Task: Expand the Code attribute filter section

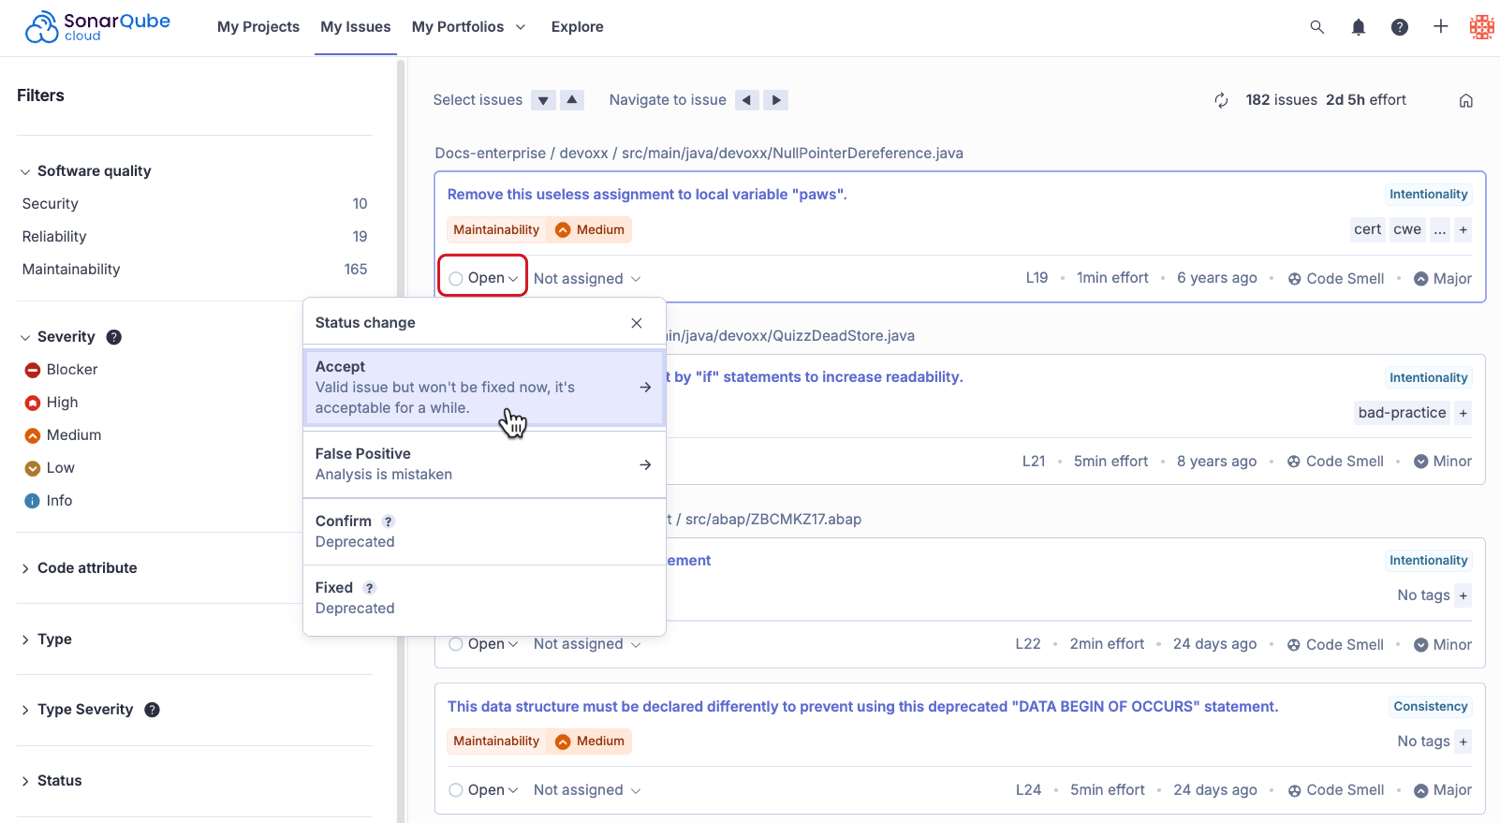Action: pyautogui.click(x=87, y=567)
